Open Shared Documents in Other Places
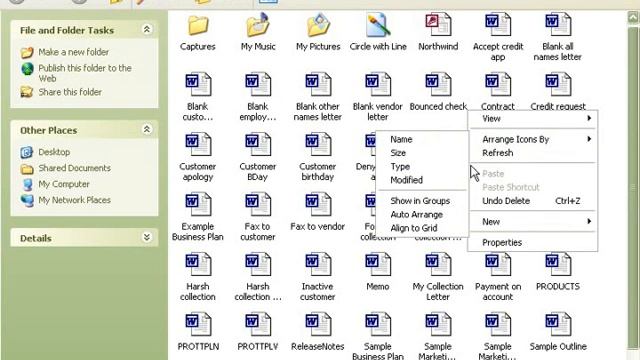 tap(74, 168)
